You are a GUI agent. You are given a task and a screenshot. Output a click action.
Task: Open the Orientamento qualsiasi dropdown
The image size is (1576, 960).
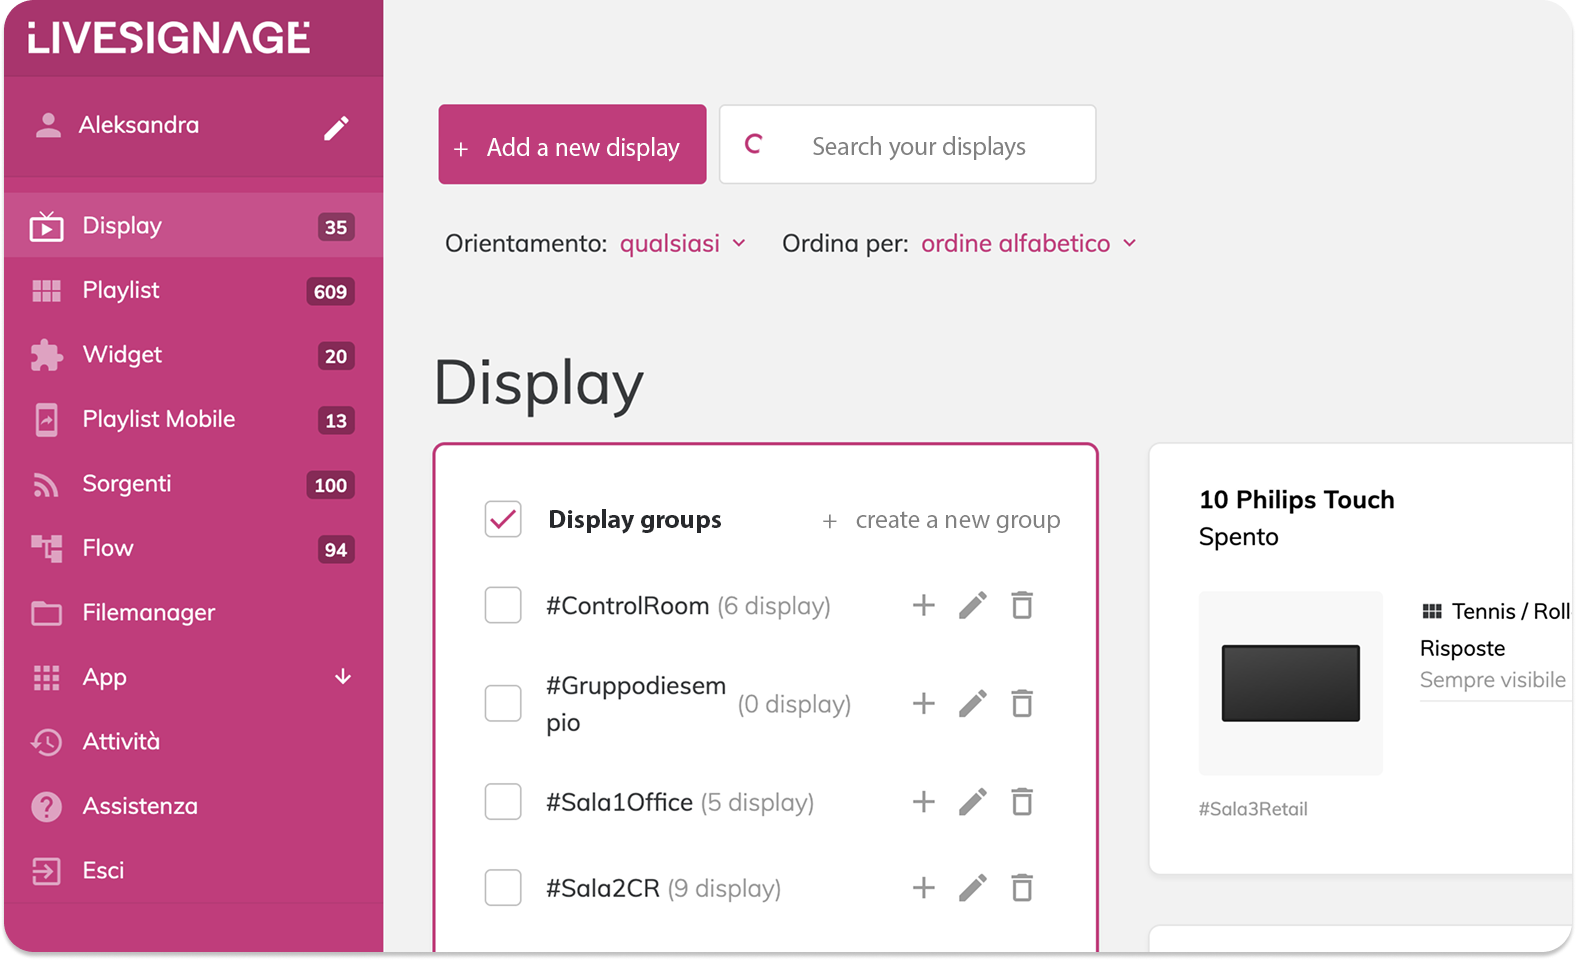(x=683, y=243)
